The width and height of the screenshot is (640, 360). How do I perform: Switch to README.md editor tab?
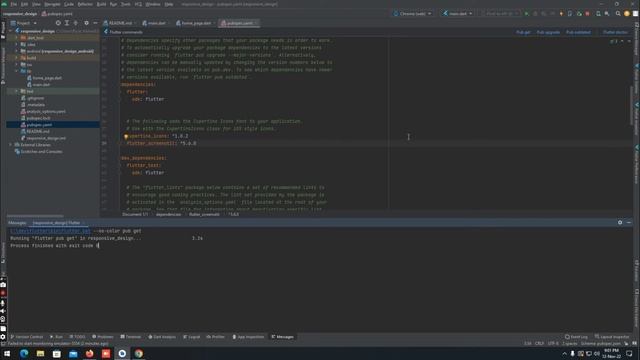coord(120,23)
